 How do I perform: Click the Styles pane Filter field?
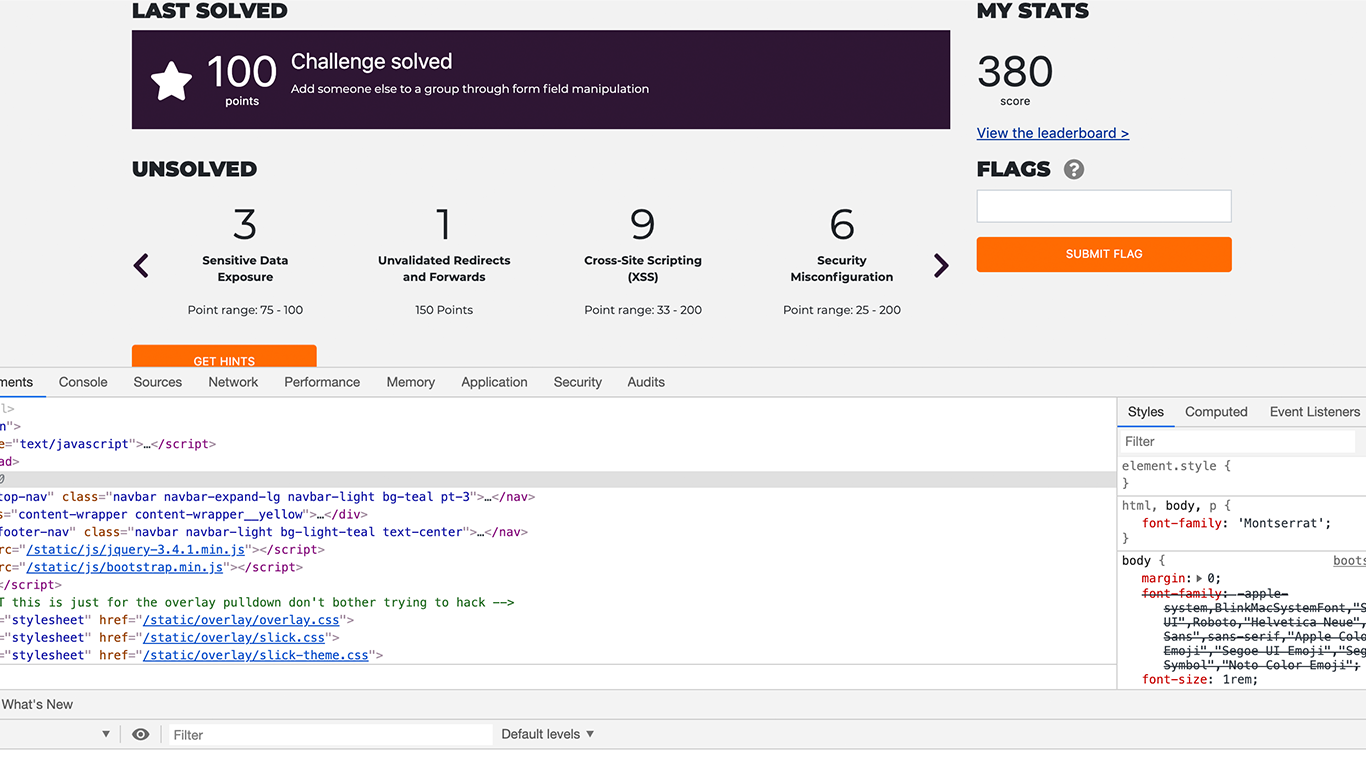coord(1238,441)
